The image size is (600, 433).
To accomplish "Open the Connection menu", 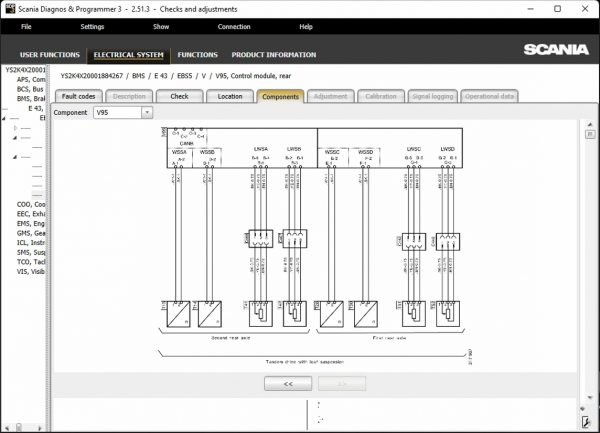I will point(234,26).
